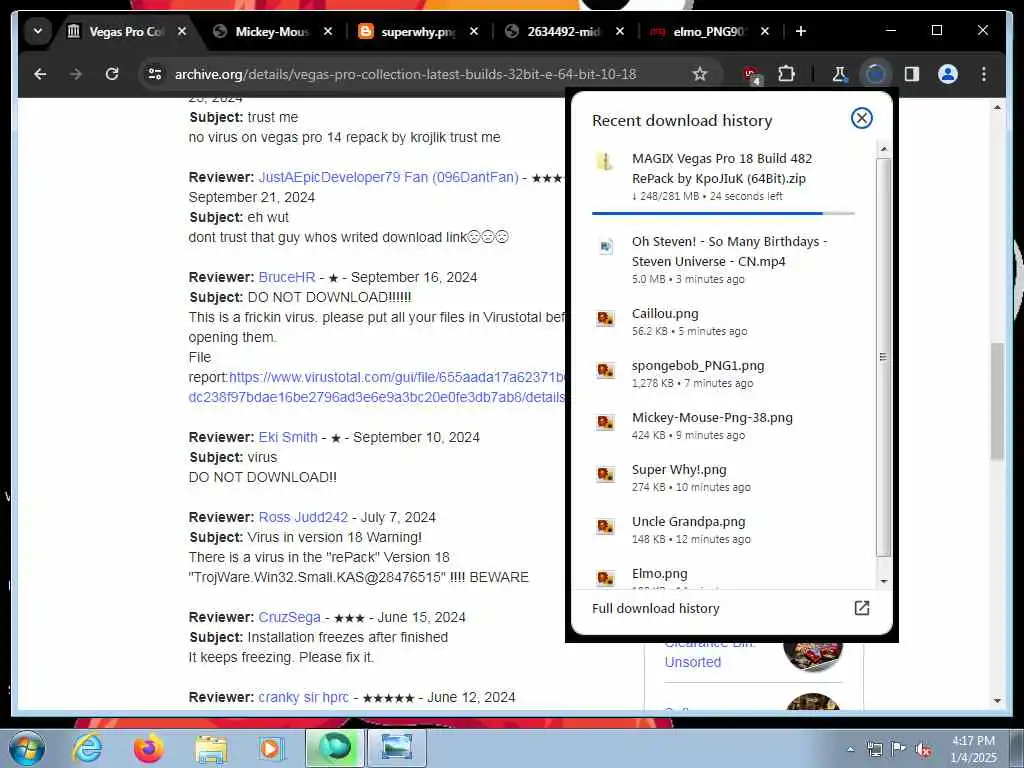Open site information icon in address bar
The width and height of the screenshot is (1024, 768).
(x=155, y=74)
